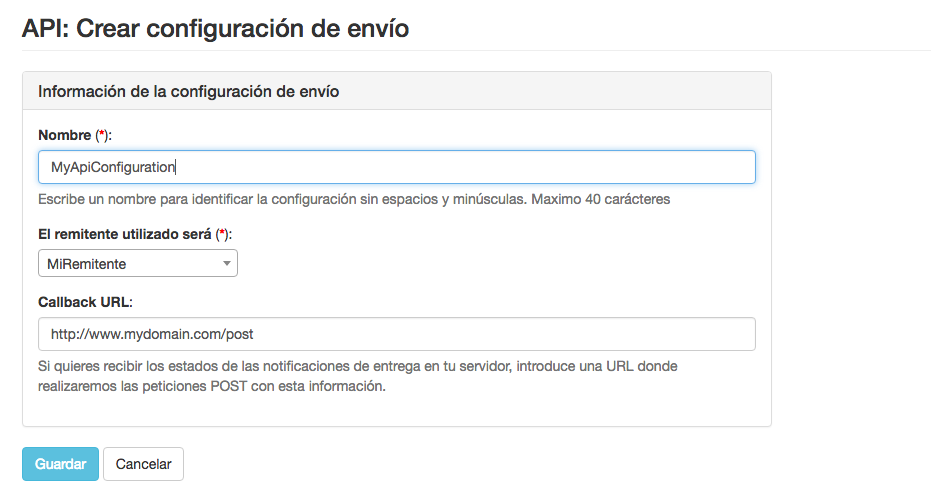The width and height of the screenshot is (931, 494).
Task: Click the 'API: Crear configuración de envío' heading
Action: (215, 28)
